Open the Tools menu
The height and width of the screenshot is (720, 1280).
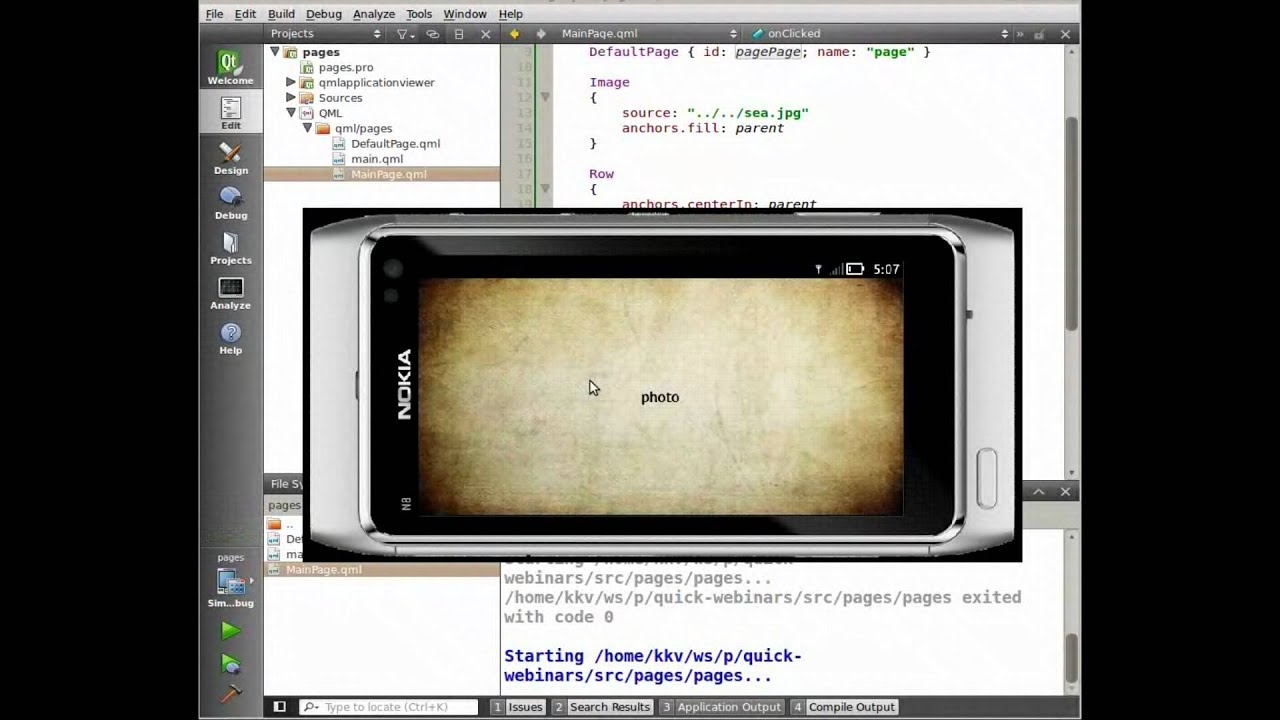419,14
